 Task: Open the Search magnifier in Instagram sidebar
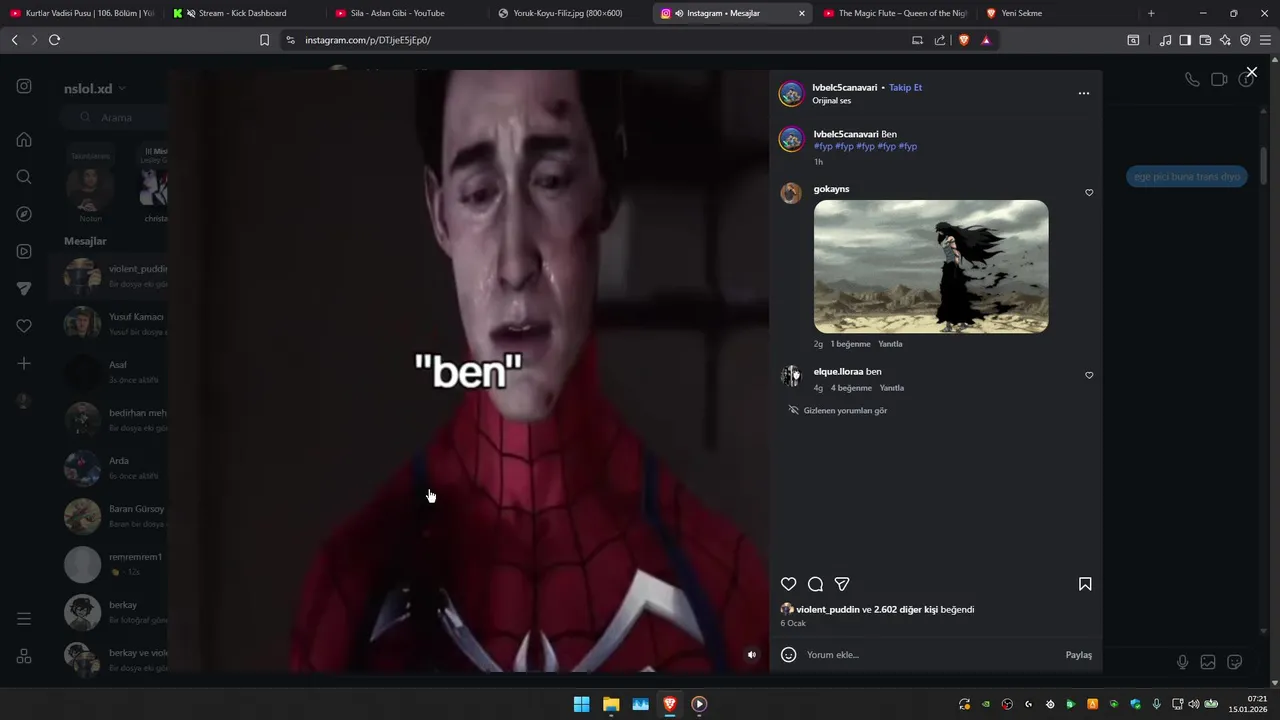pos(24,177)
